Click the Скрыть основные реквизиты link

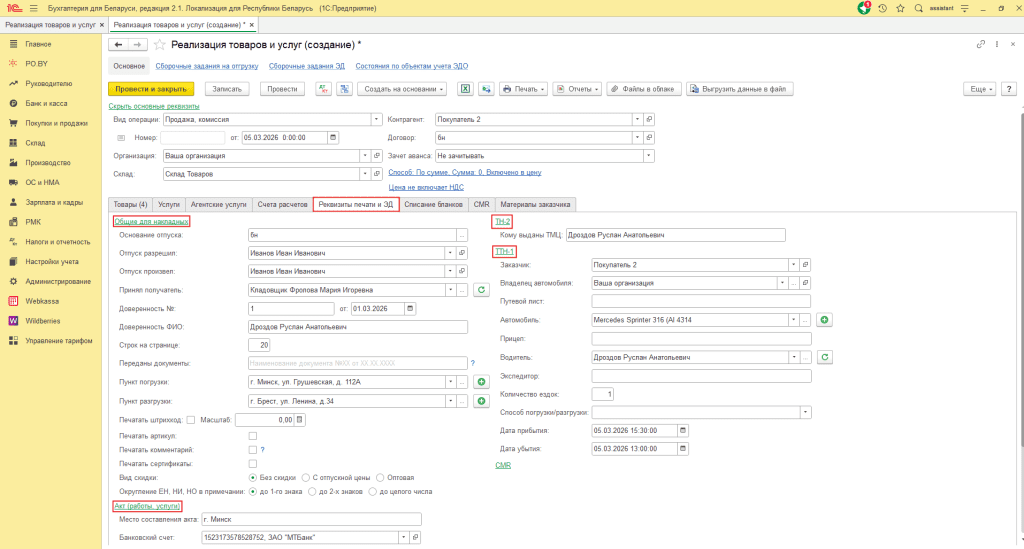coord(153,106)
